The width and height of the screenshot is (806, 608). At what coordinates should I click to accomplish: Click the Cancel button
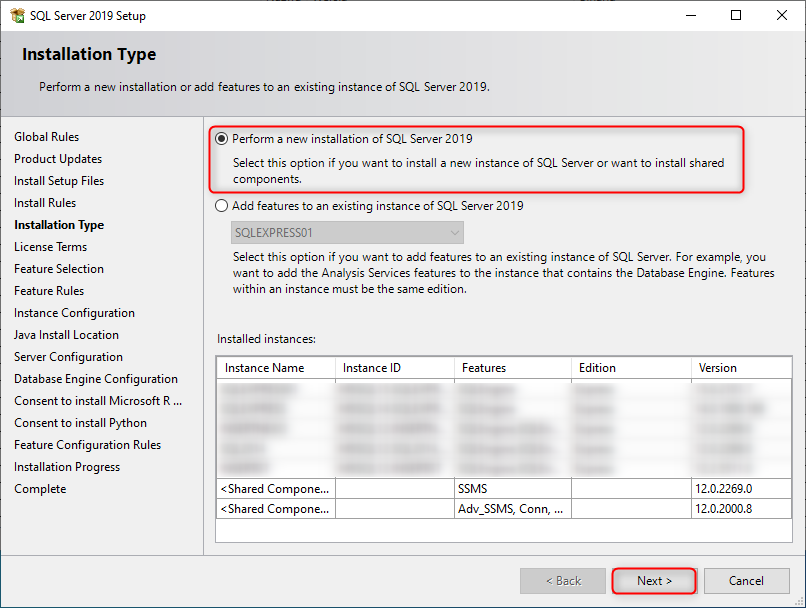click(746, 581)
